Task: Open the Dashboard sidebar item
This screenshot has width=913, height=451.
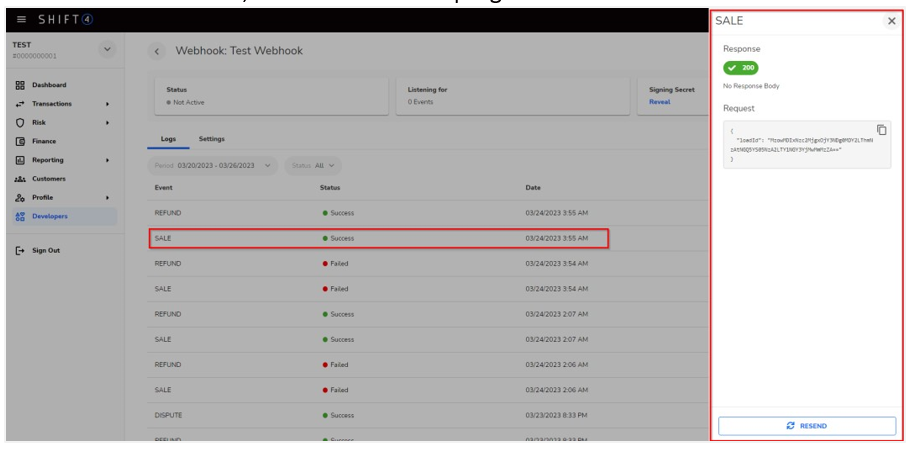Action: (48, 85)
